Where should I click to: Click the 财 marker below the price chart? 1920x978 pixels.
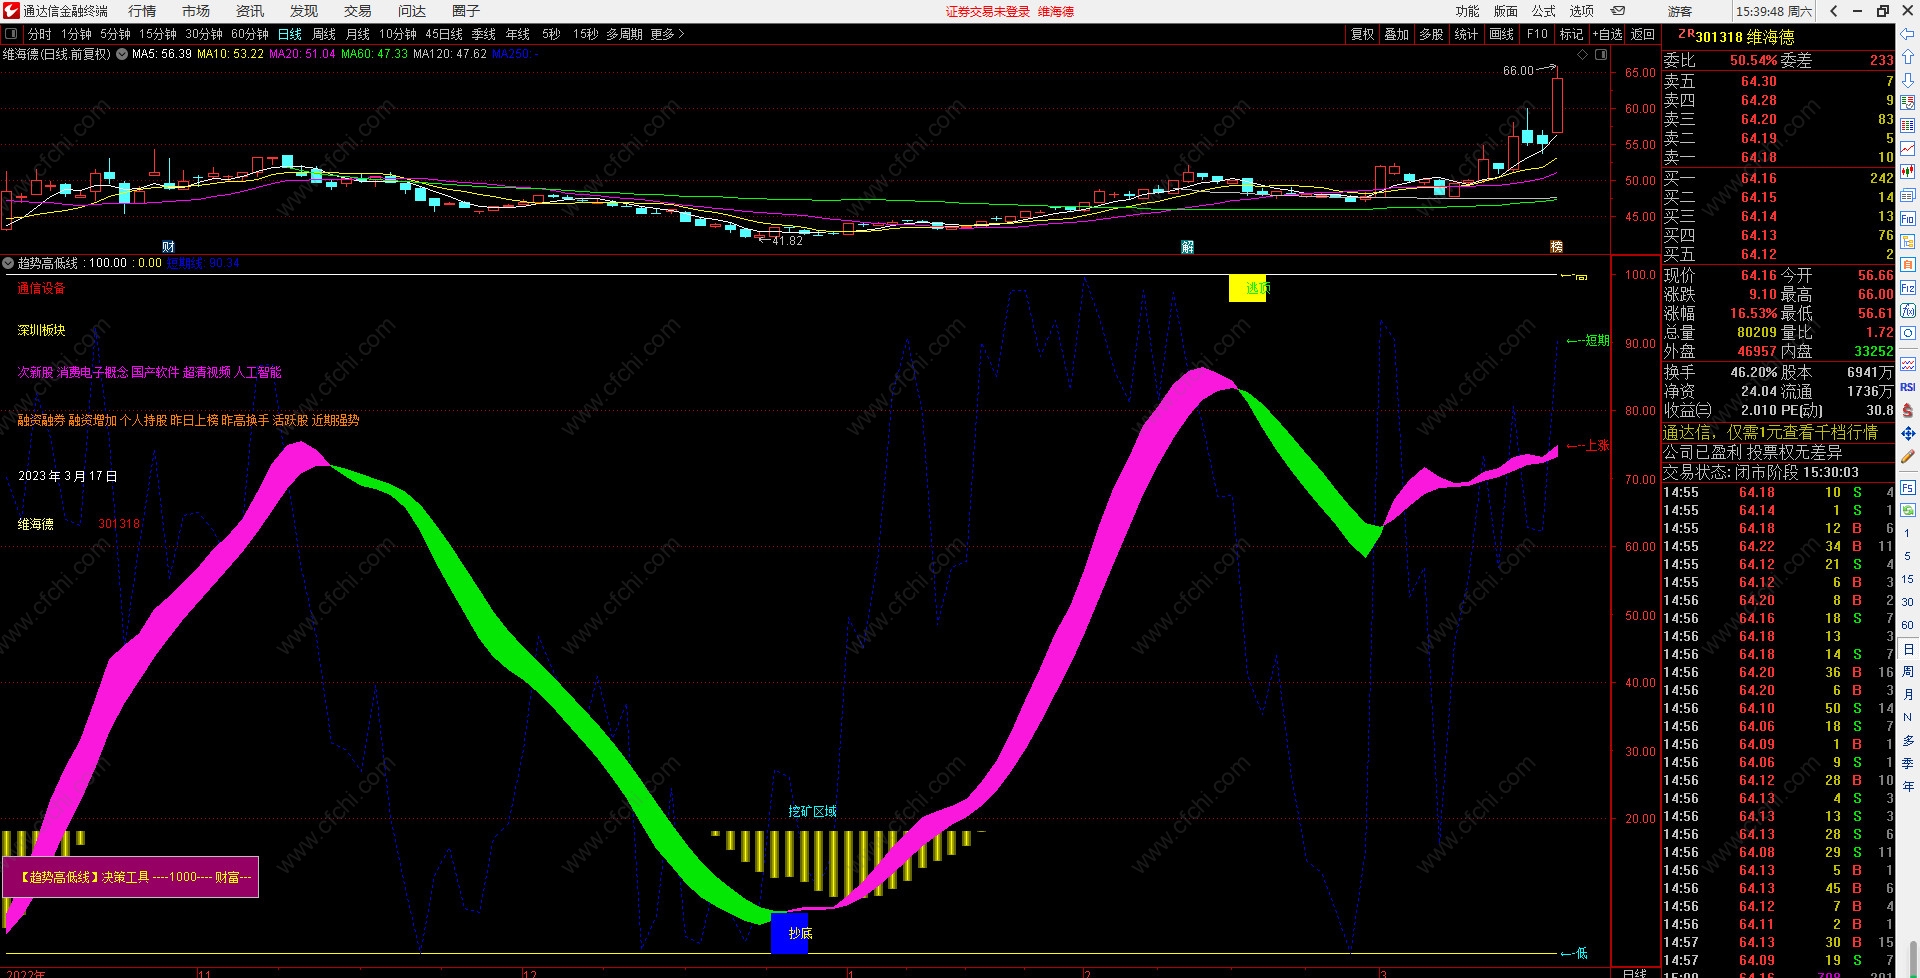point(168,246)
